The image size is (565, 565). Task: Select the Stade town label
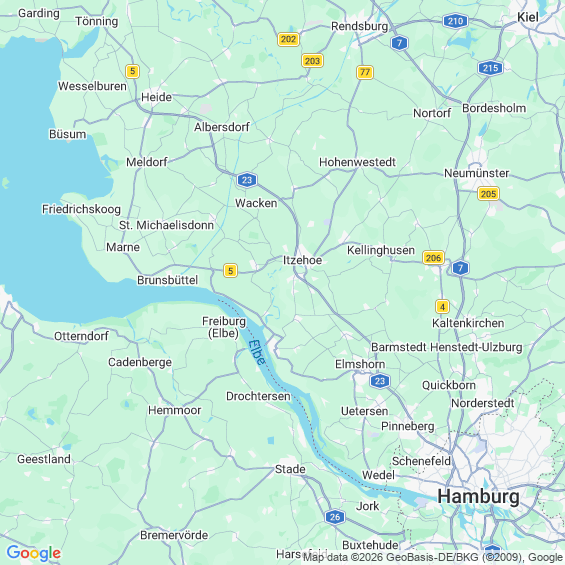(x=290, y=469)
